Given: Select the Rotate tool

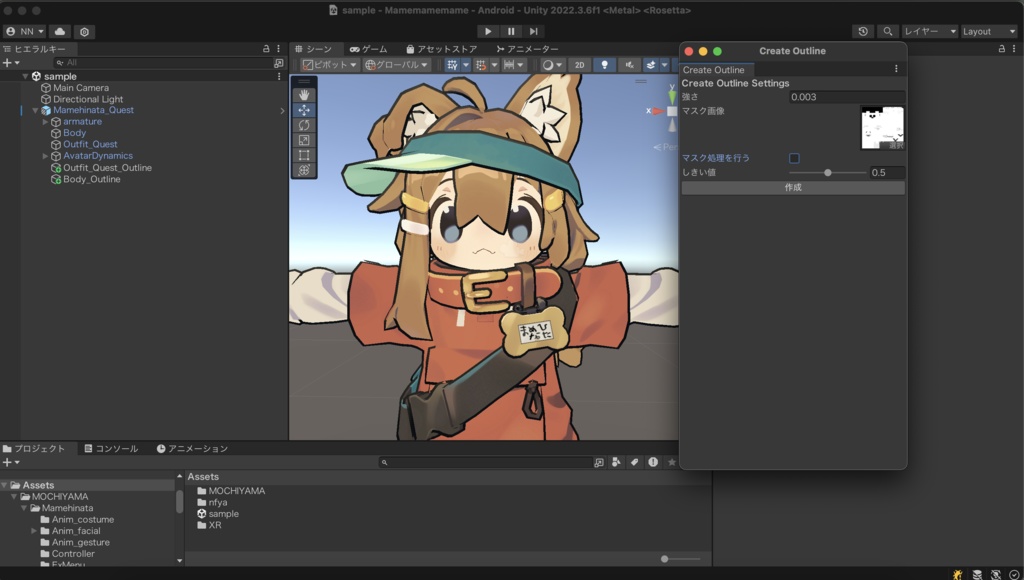Looking at the screenshot, I should coord(304,125).
